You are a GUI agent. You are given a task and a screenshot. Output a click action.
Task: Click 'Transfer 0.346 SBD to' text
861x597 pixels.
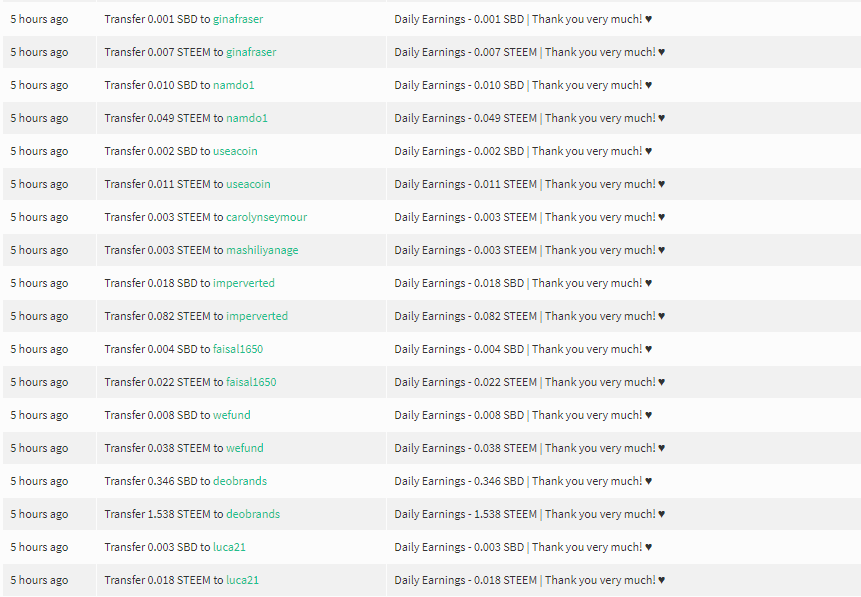coord(157,481)
